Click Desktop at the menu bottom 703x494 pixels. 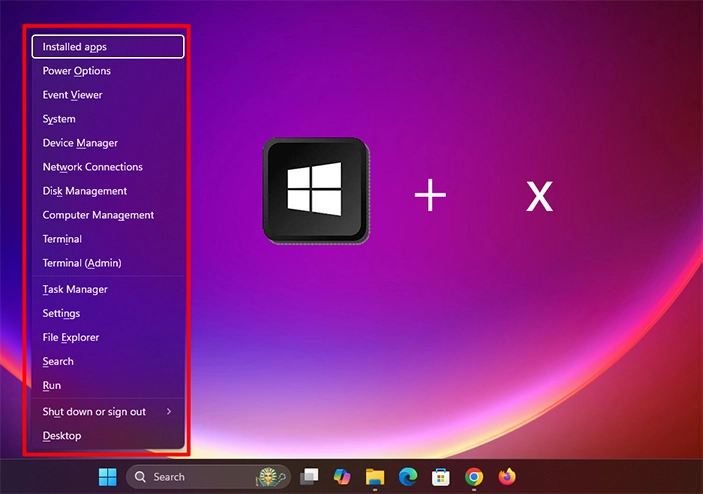[62, 436]
